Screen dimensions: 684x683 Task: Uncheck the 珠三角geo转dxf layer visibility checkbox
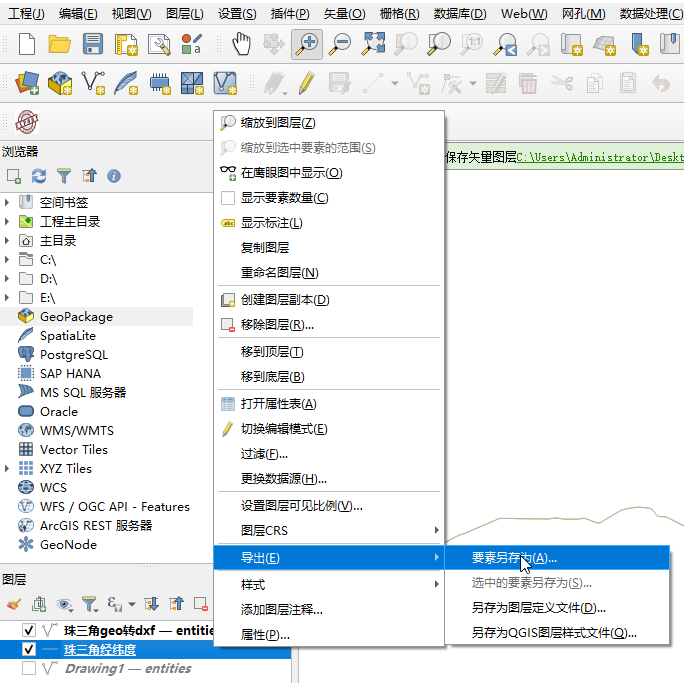tap(29, 630)
